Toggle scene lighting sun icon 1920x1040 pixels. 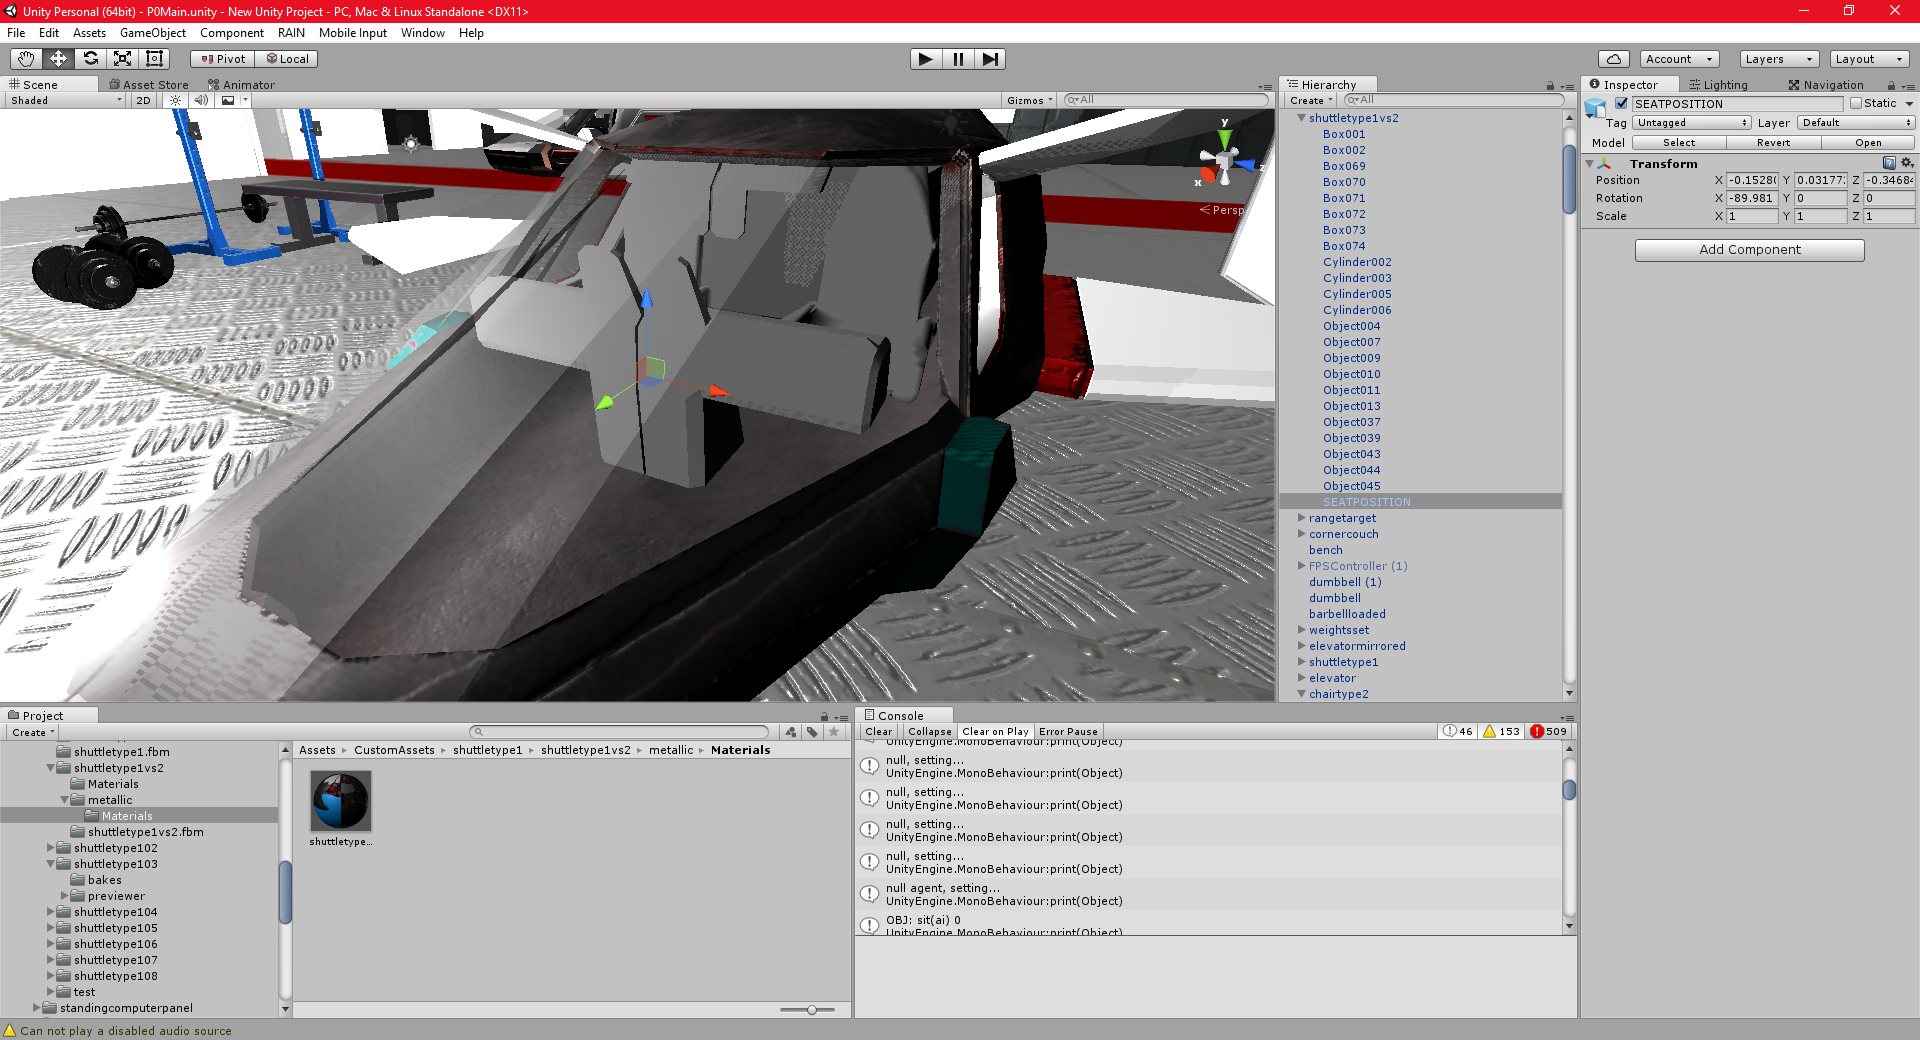[x=175, y=100]
